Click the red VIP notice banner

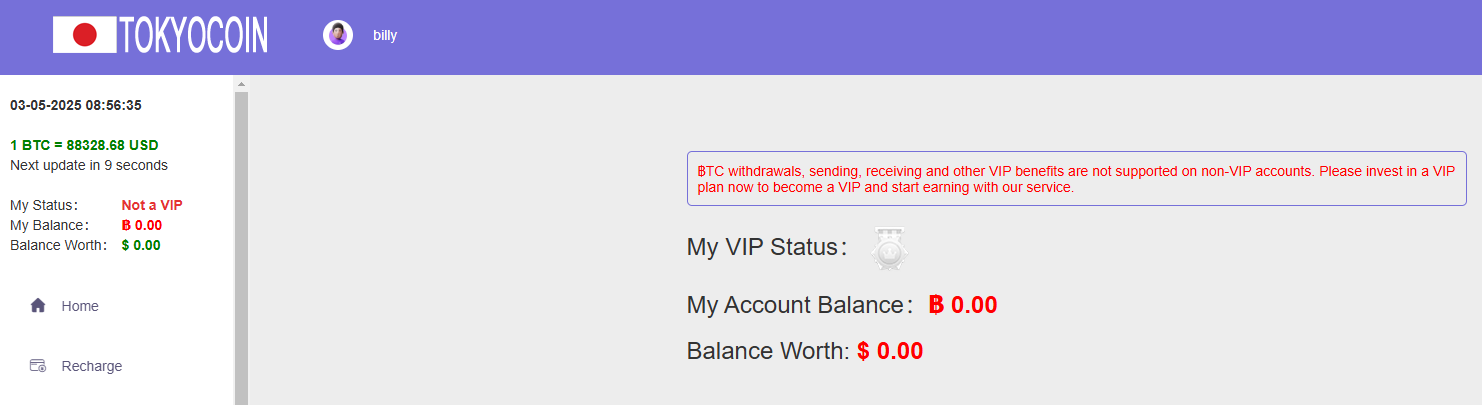click(1076, 179)
